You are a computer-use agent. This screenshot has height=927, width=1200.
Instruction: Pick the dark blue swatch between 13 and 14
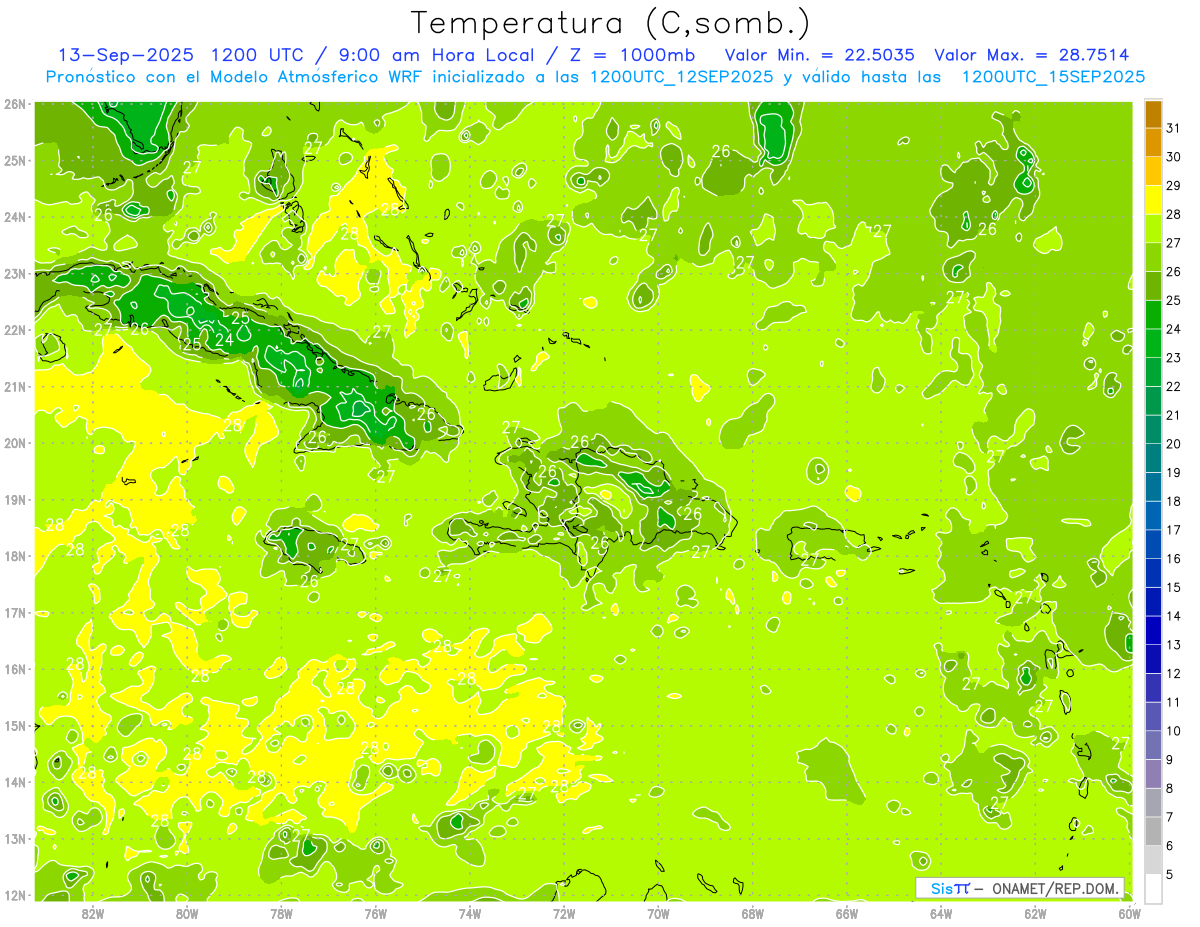pyautogui.click(x=1153, y=630)
